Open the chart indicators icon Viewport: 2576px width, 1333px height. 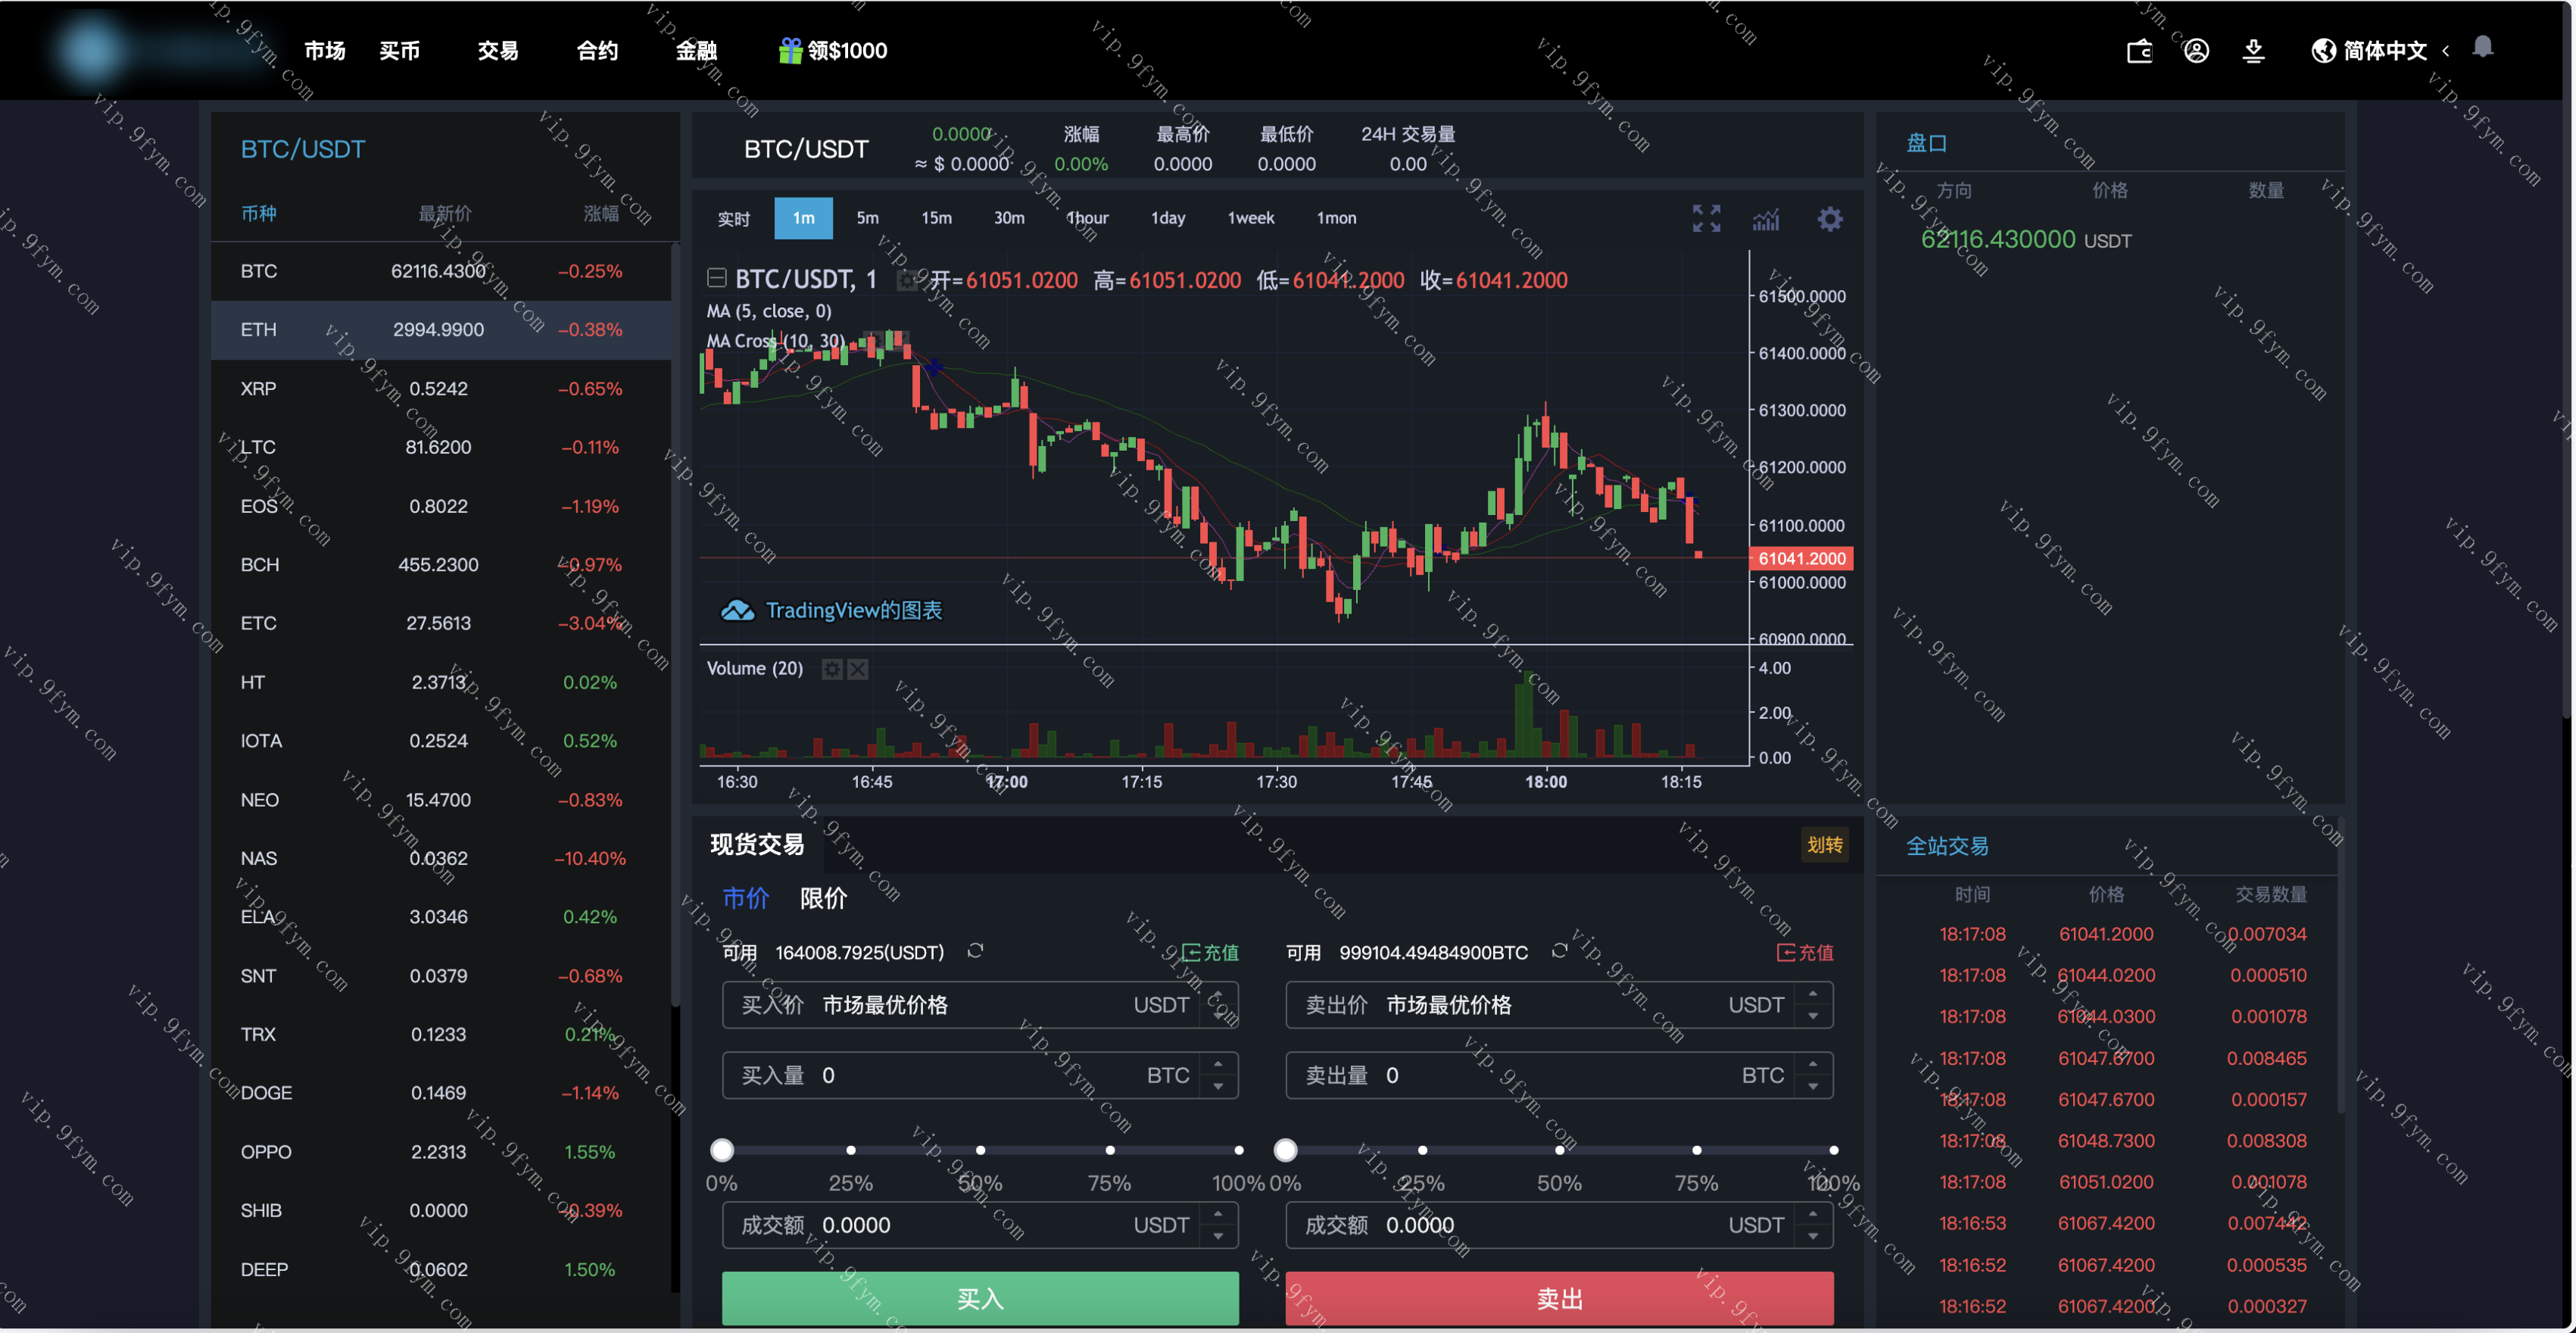coord(1766,219)
